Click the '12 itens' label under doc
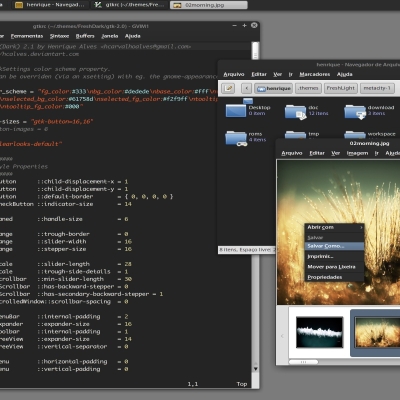 (318, 113)
